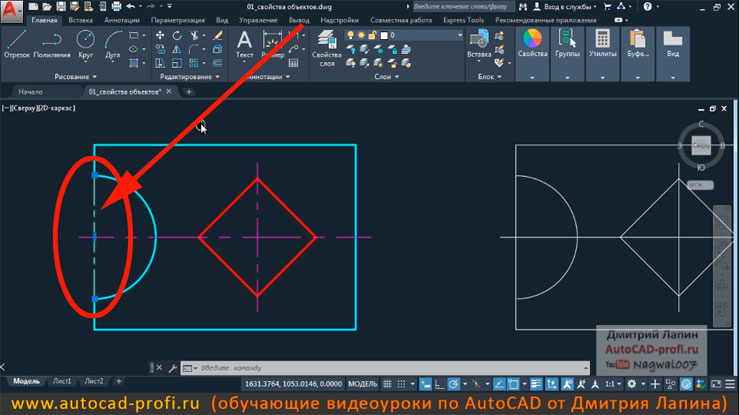This screenshot has width=739, height=415.
Task: Open the Аннотации ribbon tab
Action: (x=122, y=20)
